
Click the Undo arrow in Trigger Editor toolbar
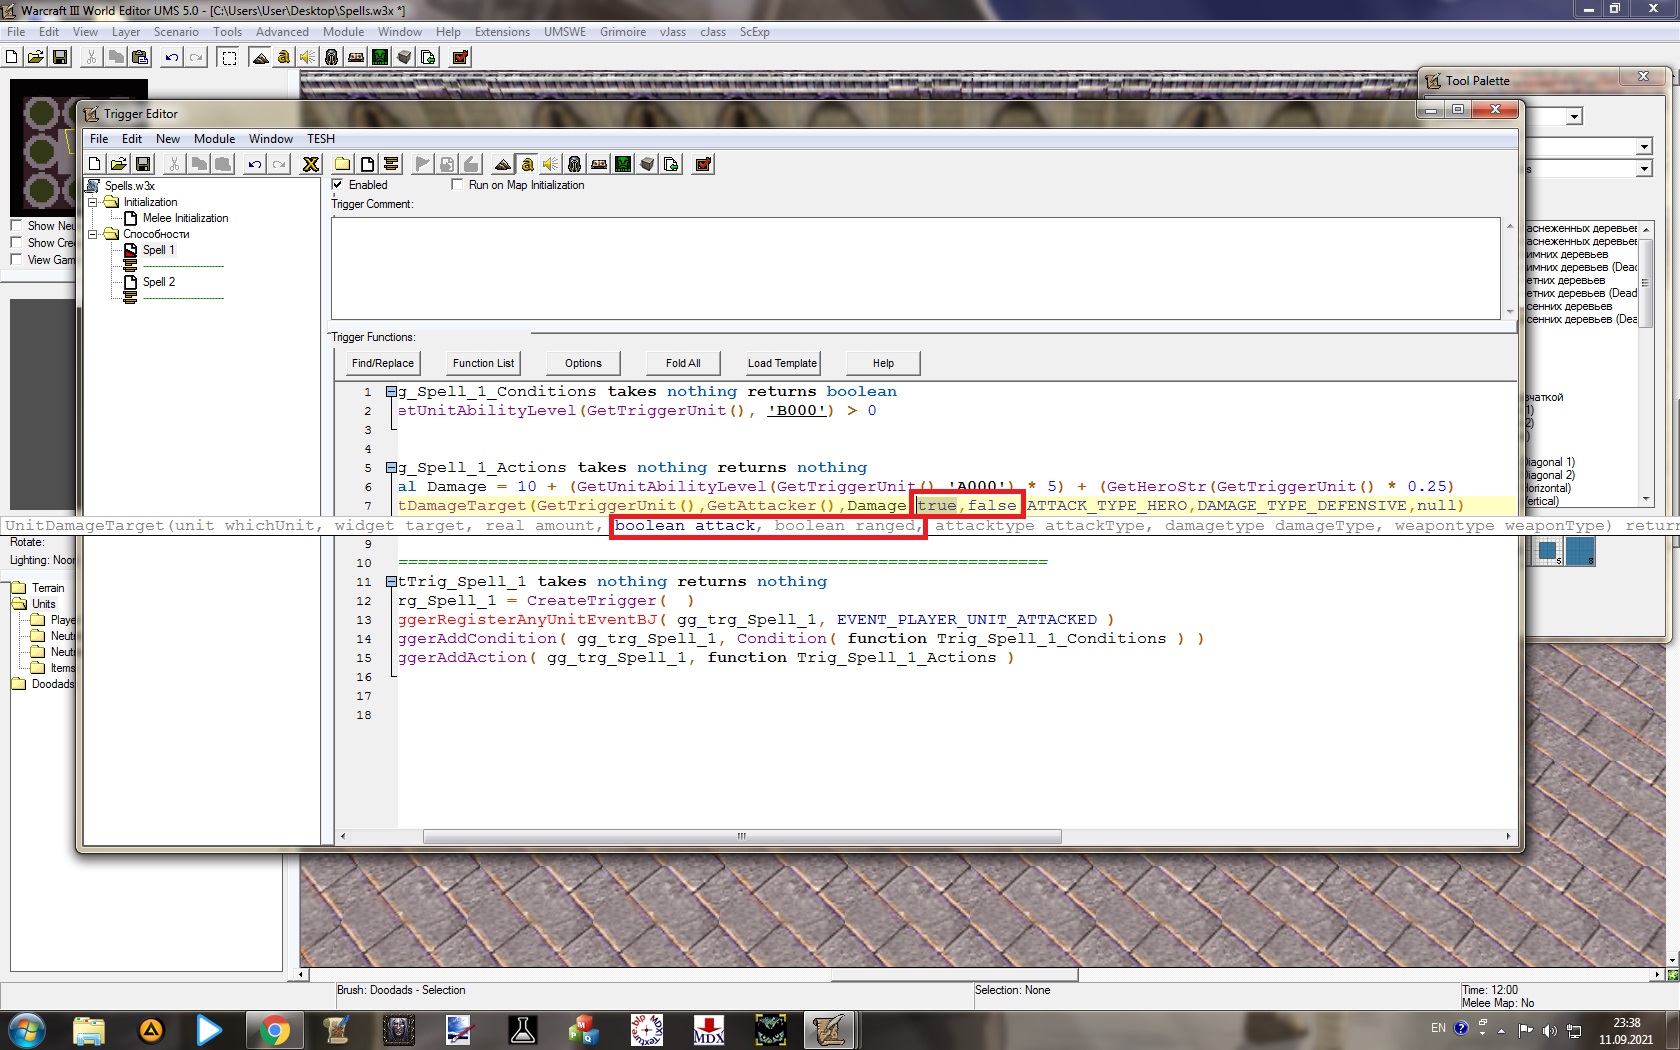coord(255,164)
